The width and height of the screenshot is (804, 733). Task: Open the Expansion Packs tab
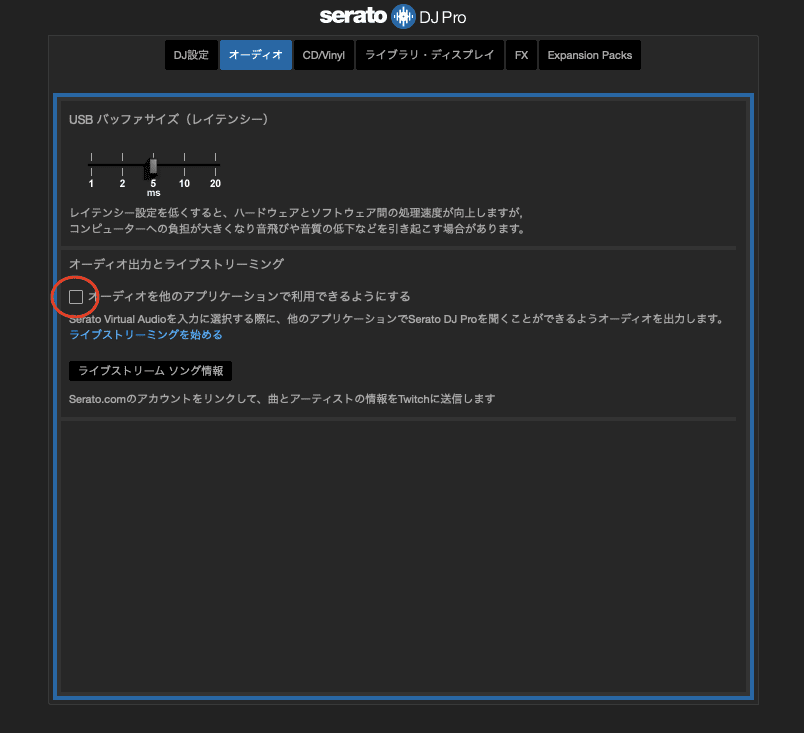click(x=590, y=55)
